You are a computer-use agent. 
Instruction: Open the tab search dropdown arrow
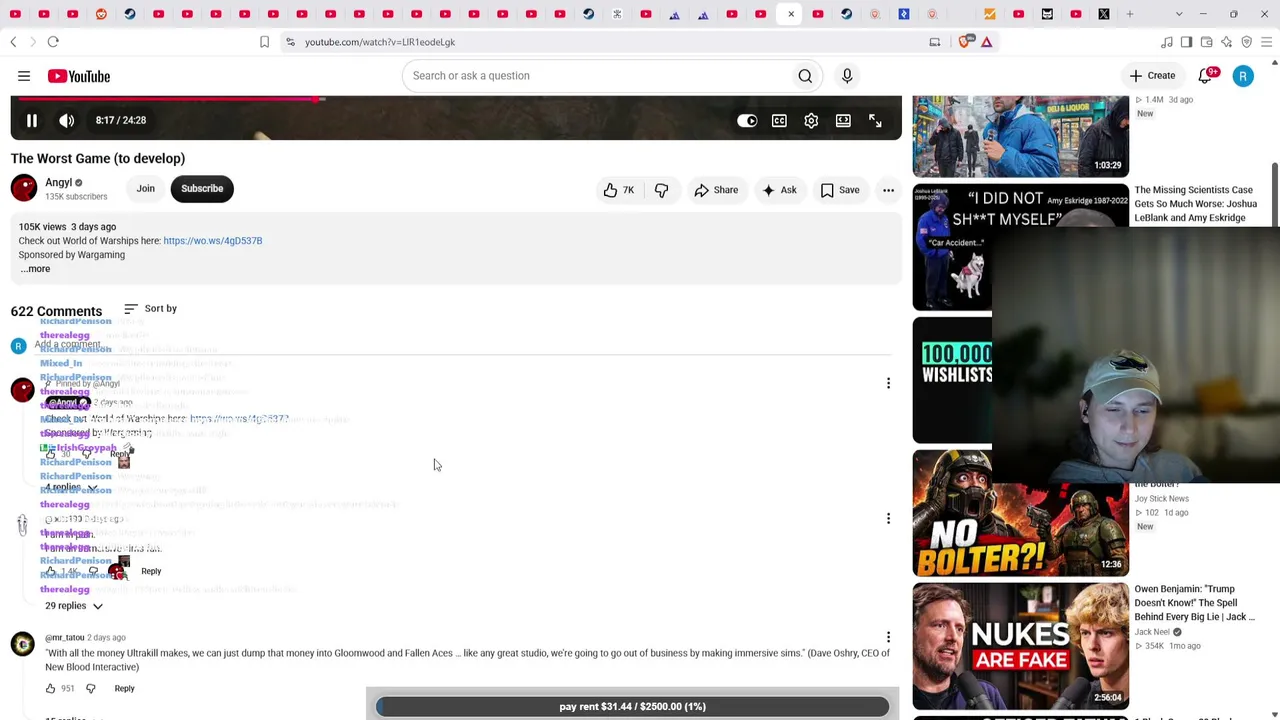(x=1179, y=14)
